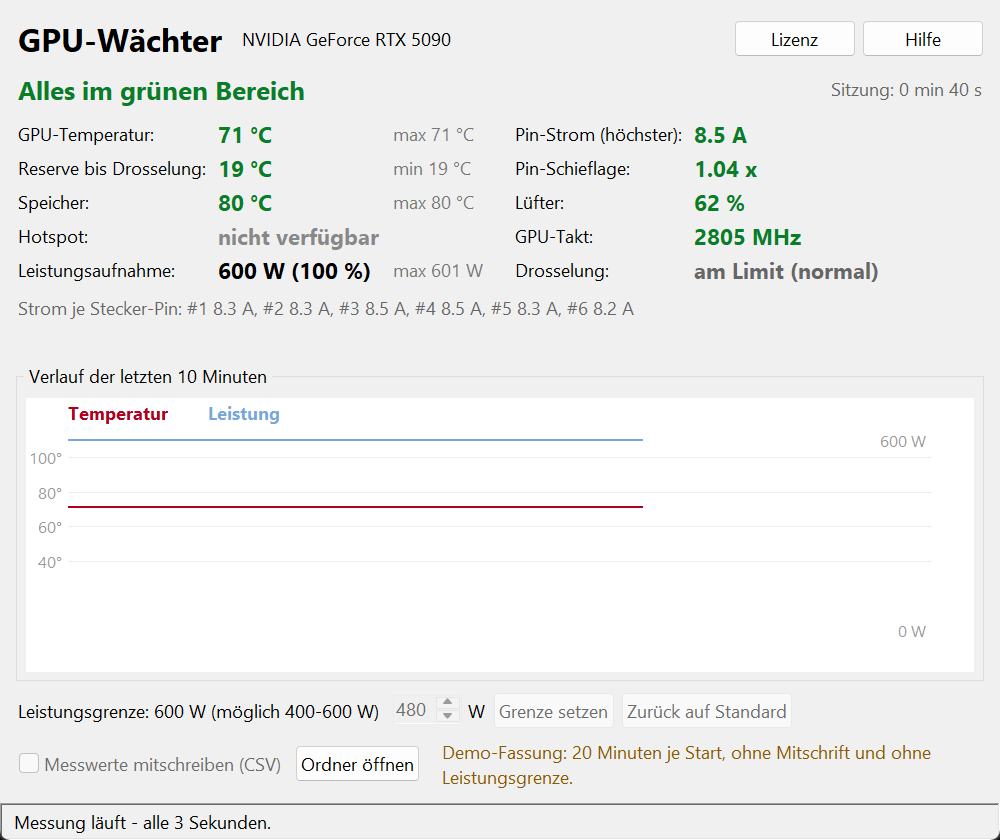The width and height of the screenshot is (1000, 840).
Task: Click the 'Verlauf der letzten 10 Minuten' group title
Action: click(148, 377)
